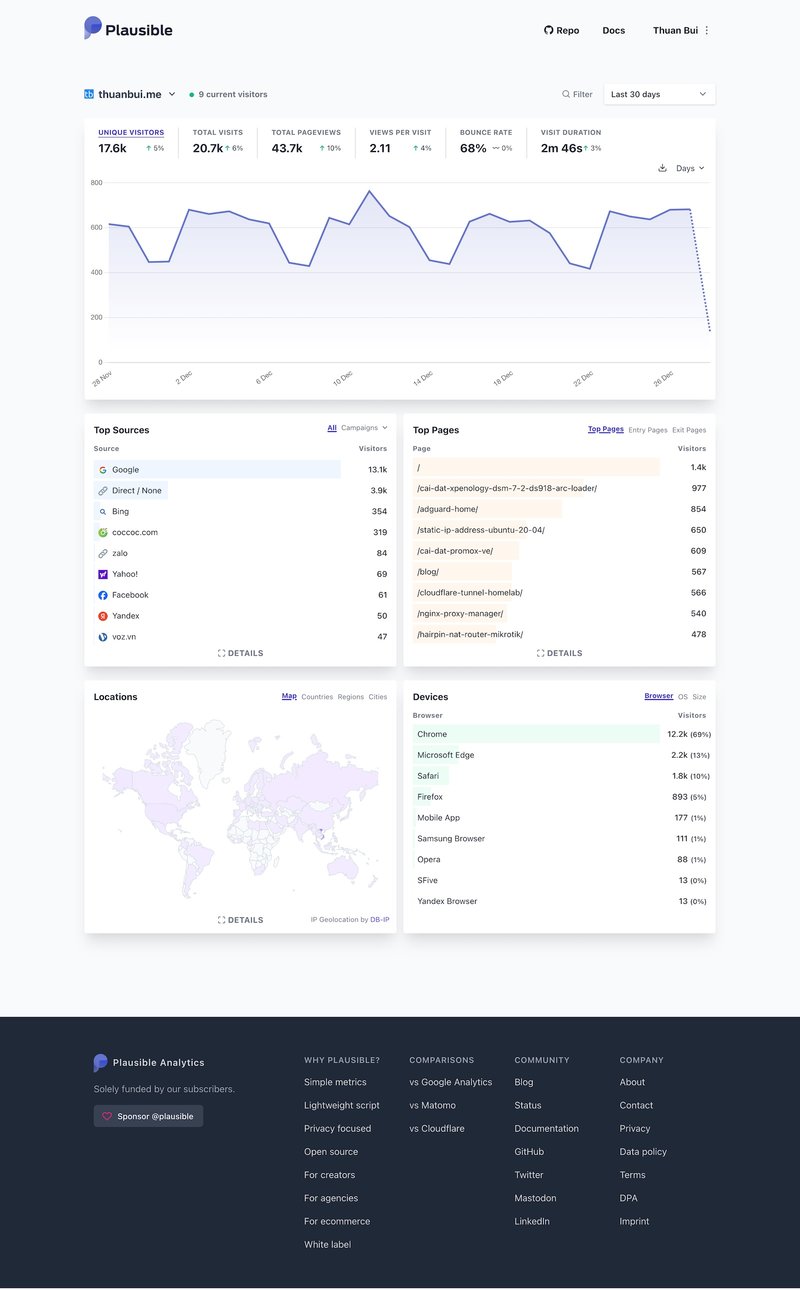Click the heart Sponsor @plausible button
Viewport: 800px width, 1290px height.
148,1116
